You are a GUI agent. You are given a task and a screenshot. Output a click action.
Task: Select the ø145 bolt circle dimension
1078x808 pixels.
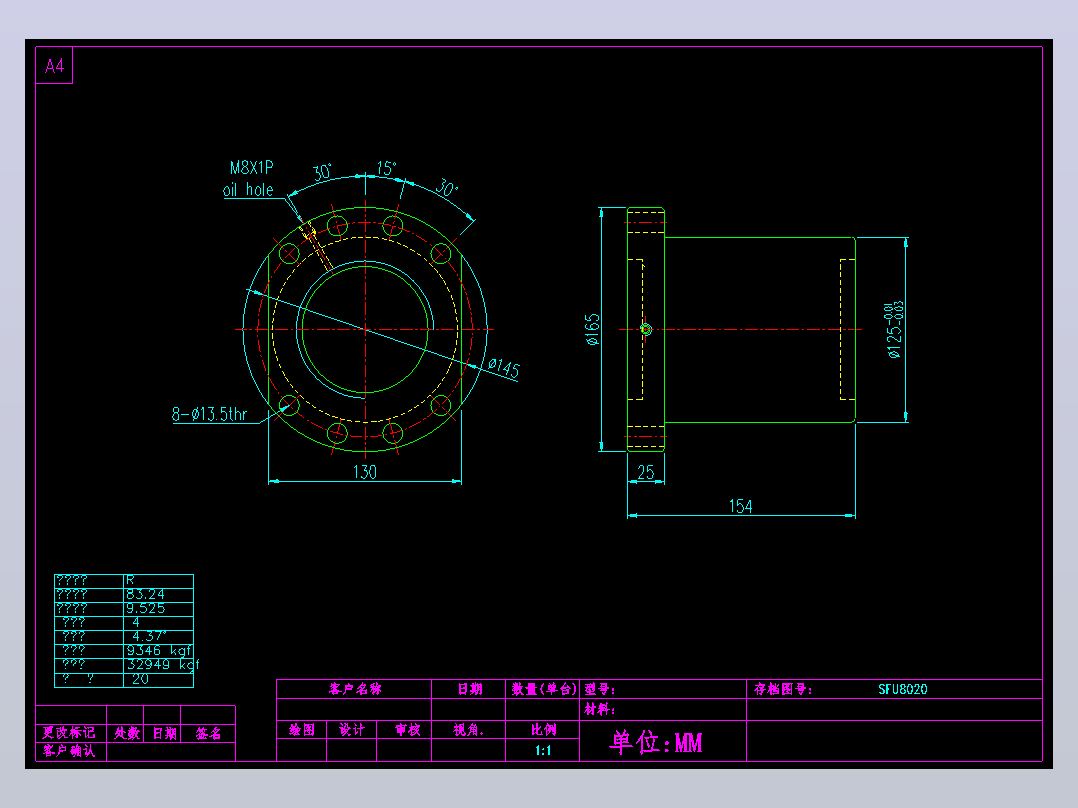[x=504, y=367]
